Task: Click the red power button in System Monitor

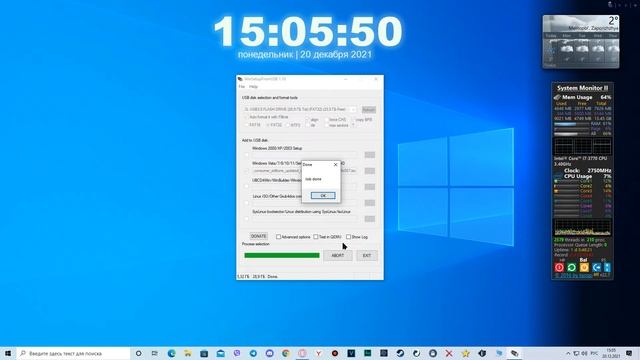Action: 559,267
